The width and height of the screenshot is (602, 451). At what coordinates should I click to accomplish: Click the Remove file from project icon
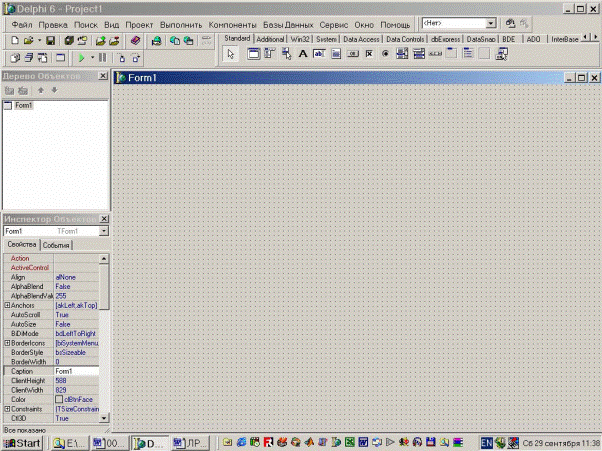click(x=114, y=40)
